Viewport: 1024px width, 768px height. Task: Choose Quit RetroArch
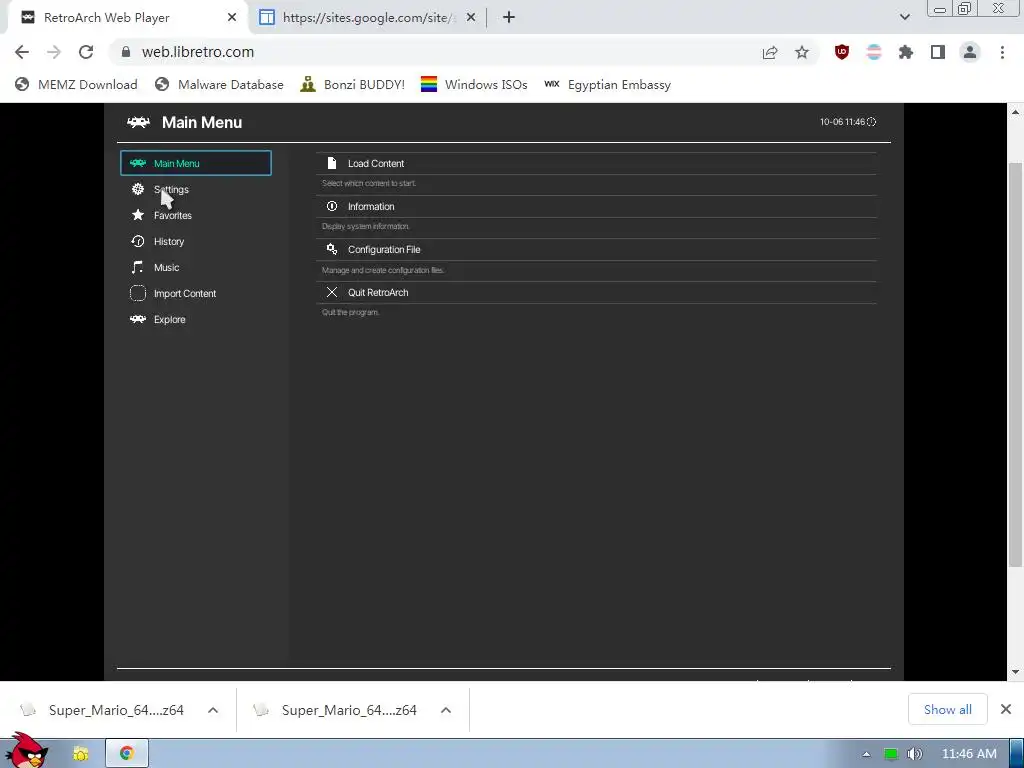pos(596,293)
